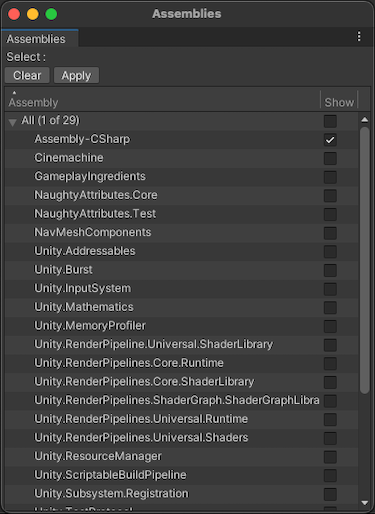This screenshot has height=514, width=375.
Task: Click the scrollbar down arrow
Action: [365, 503]
